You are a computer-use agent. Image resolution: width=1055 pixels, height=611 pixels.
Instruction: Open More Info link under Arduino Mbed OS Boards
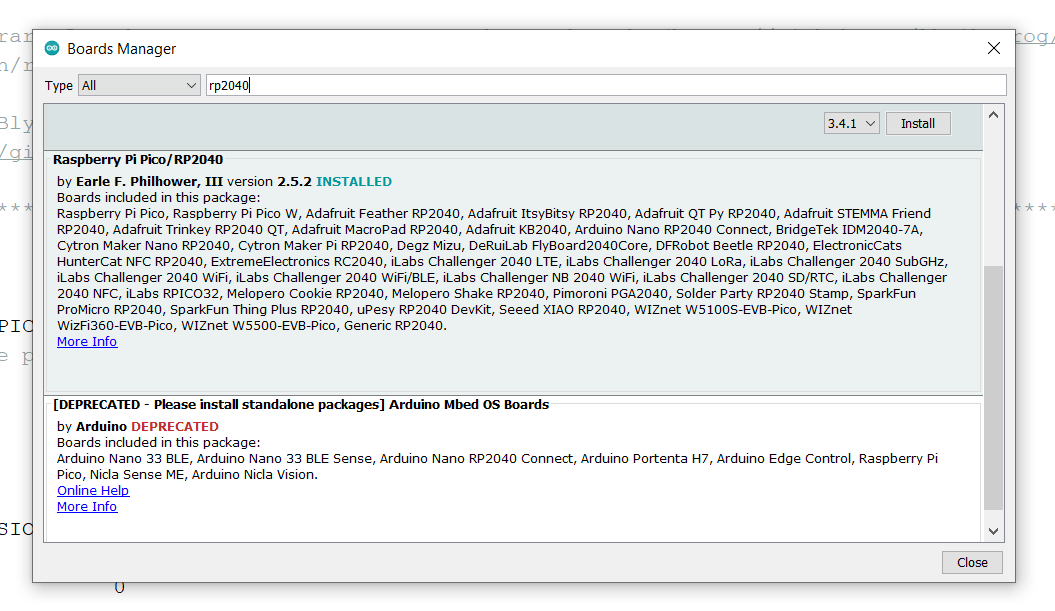tap(87, 506)
